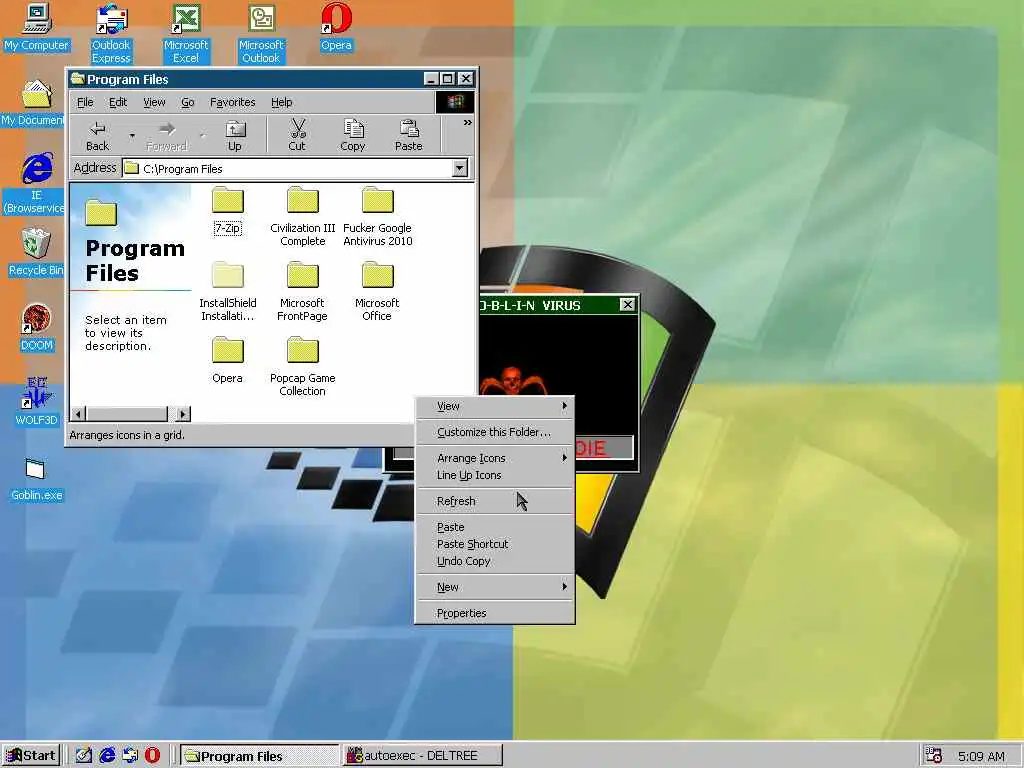The height and width of the screenshot is (768, 1024).
Task: Choose Refresh in the context menu
Action: [495, 502]
